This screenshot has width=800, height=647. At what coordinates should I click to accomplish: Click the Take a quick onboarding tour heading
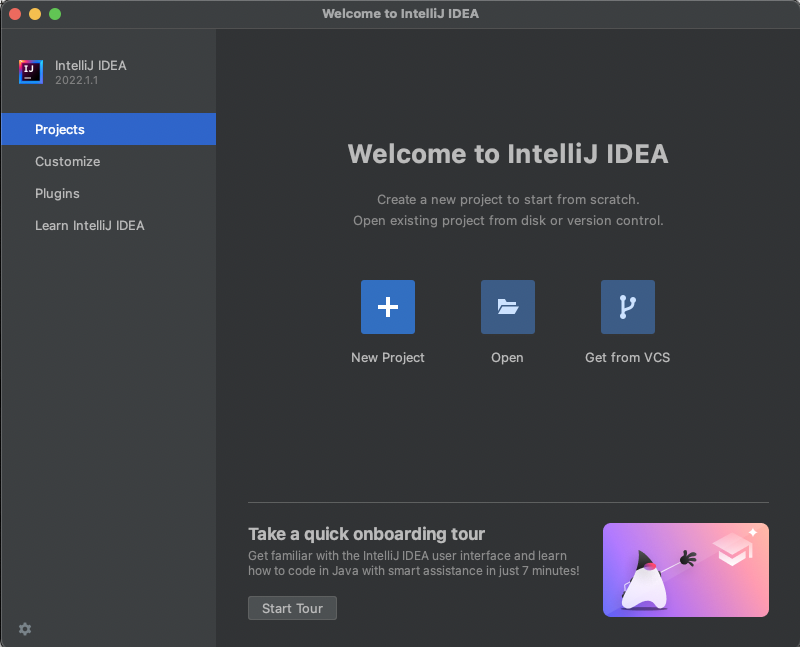pyautogui.click(x=366, y=534)
